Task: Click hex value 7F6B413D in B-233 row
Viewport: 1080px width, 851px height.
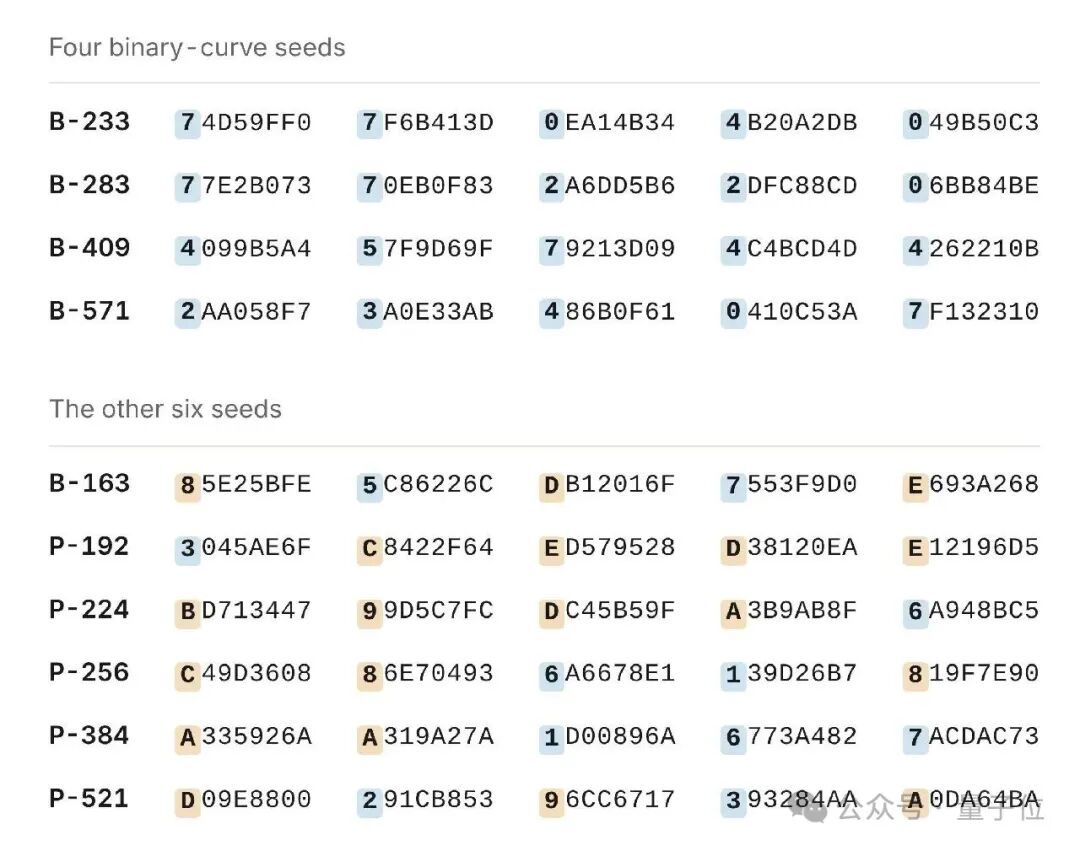Action: point(426,123)
